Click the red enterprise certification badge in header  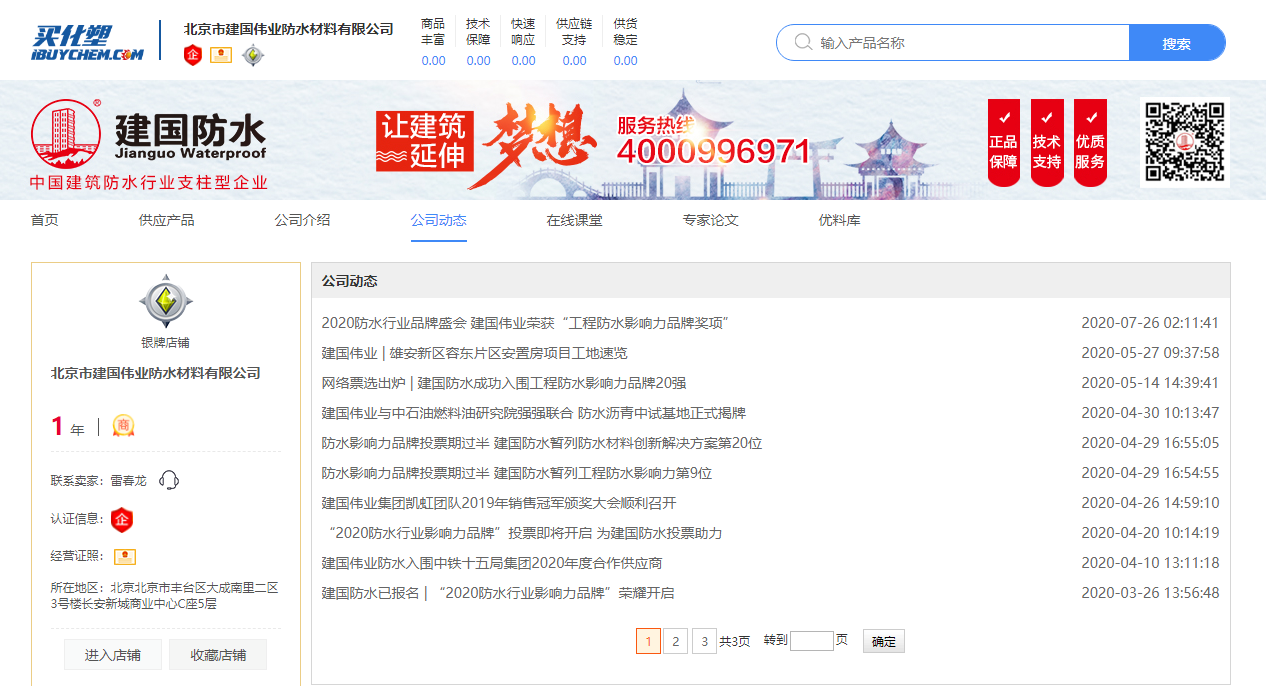[193, 55]
